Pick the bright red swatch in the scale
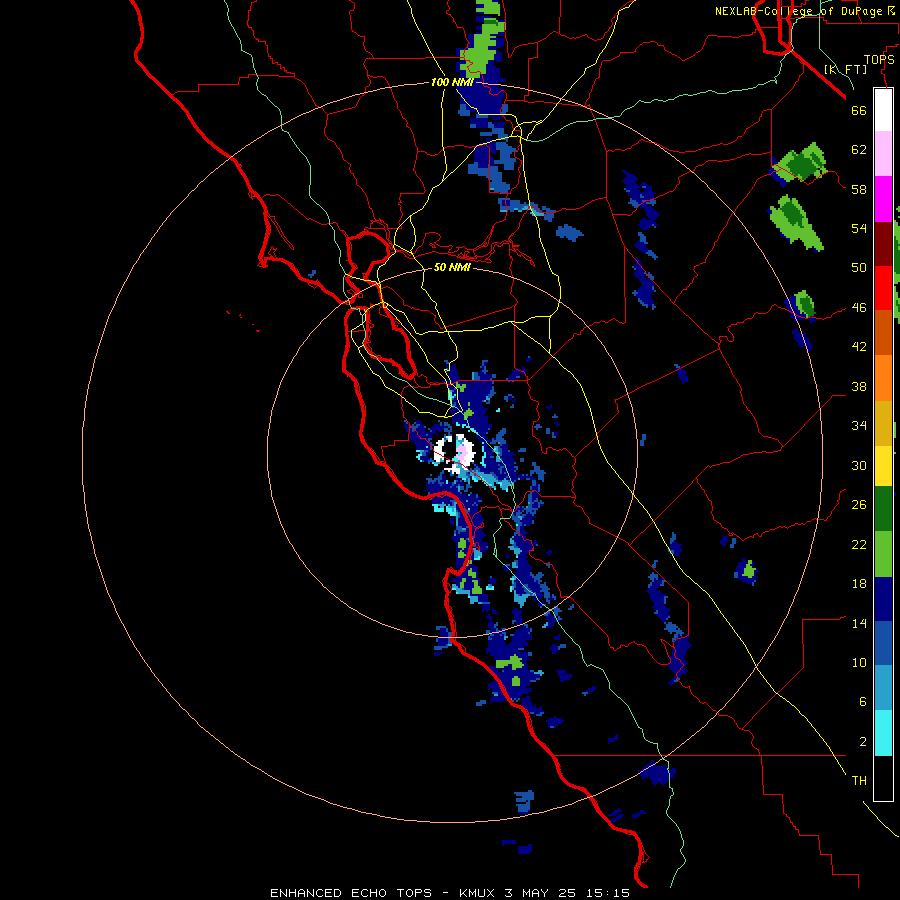Image resolution: width=900 pixels, height=900 pixels. click(x=883, y=288)
